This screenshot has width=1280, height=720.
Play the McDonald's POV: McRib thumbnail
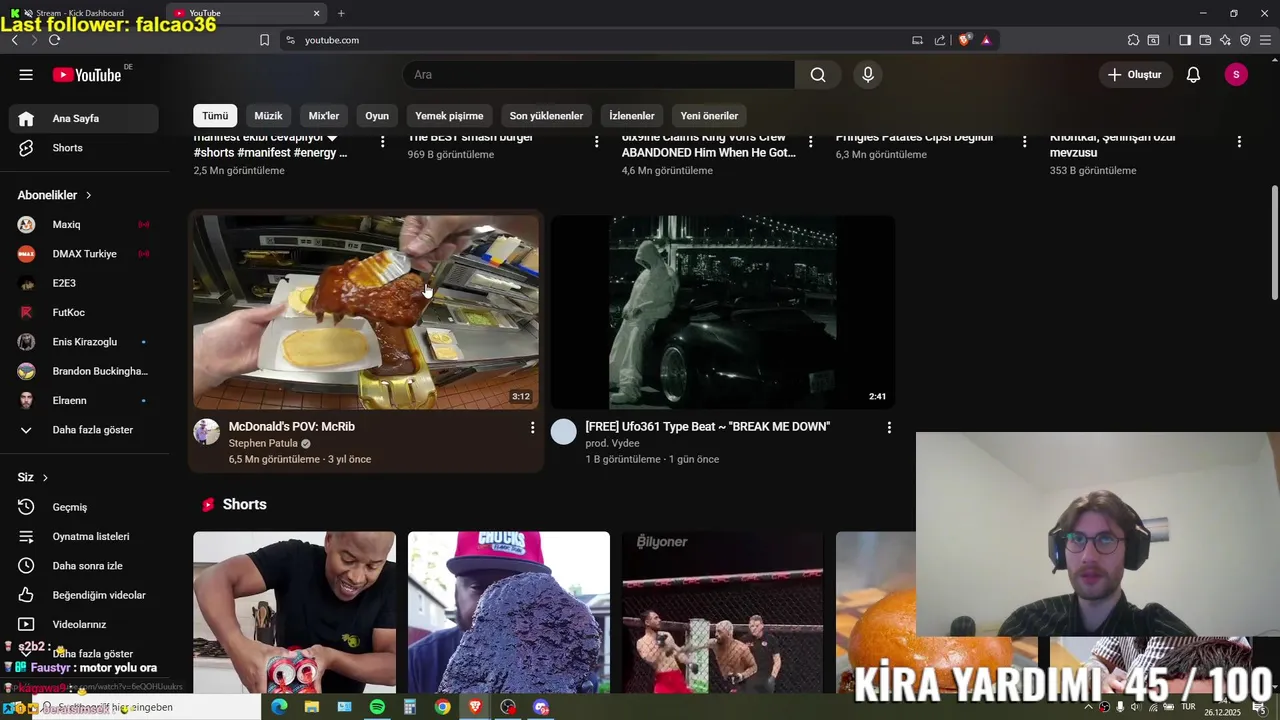point(366,312)
